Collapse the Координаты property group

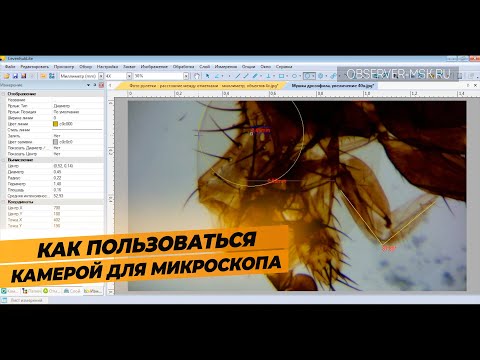coord(3,202)
